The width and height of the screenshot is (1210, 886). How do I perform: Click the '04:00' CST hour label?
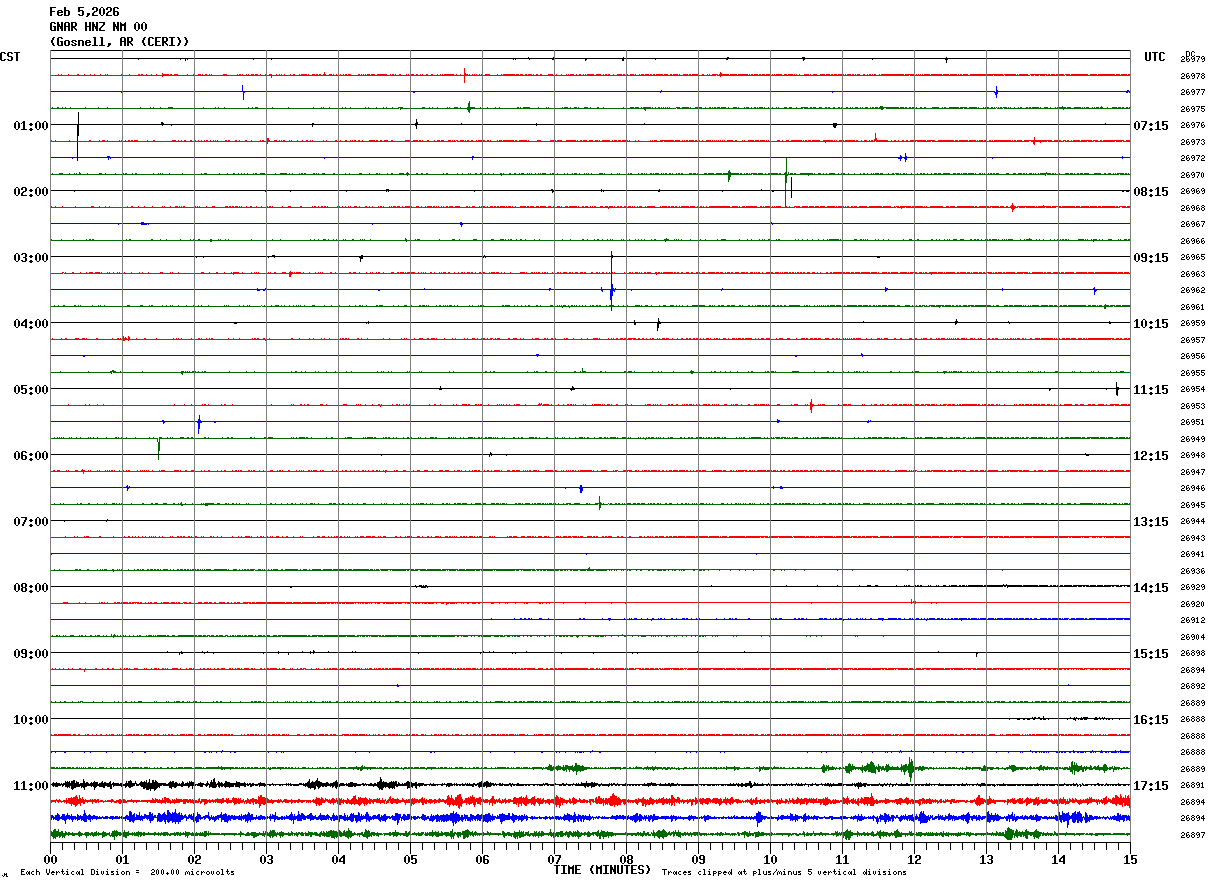(31, 324)
